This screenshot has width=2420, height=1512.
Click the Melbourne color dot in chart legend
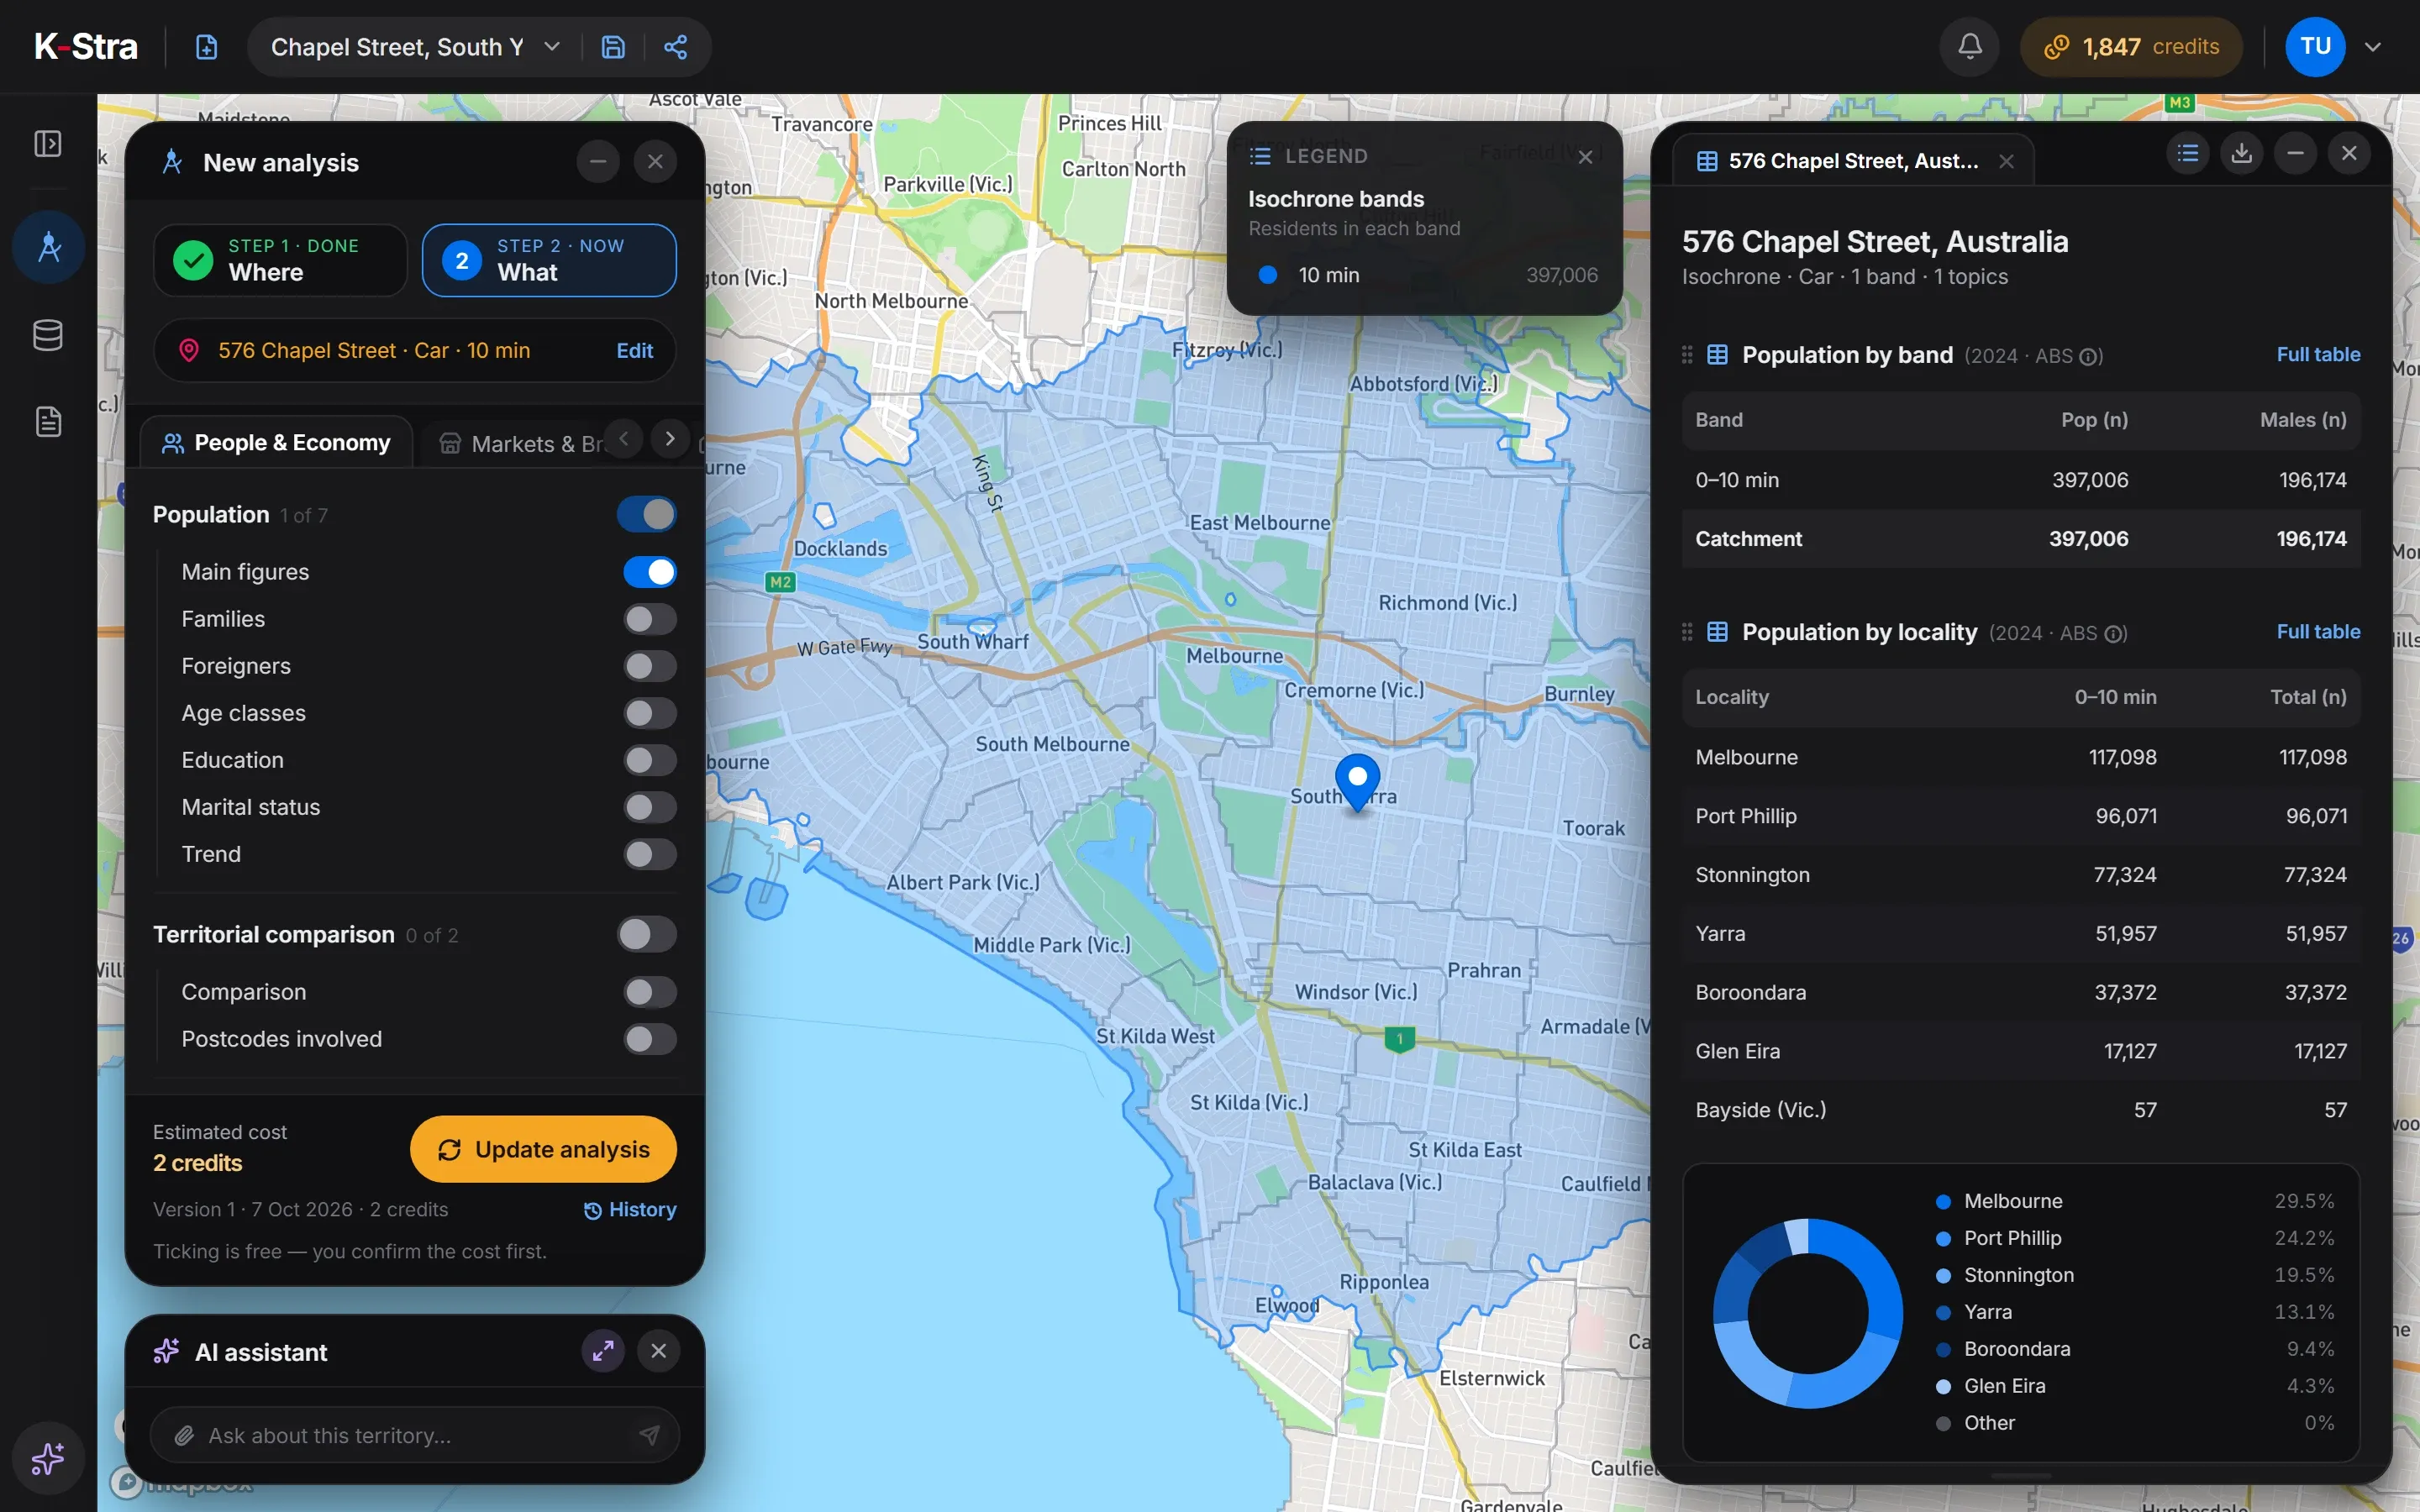1943,1202
